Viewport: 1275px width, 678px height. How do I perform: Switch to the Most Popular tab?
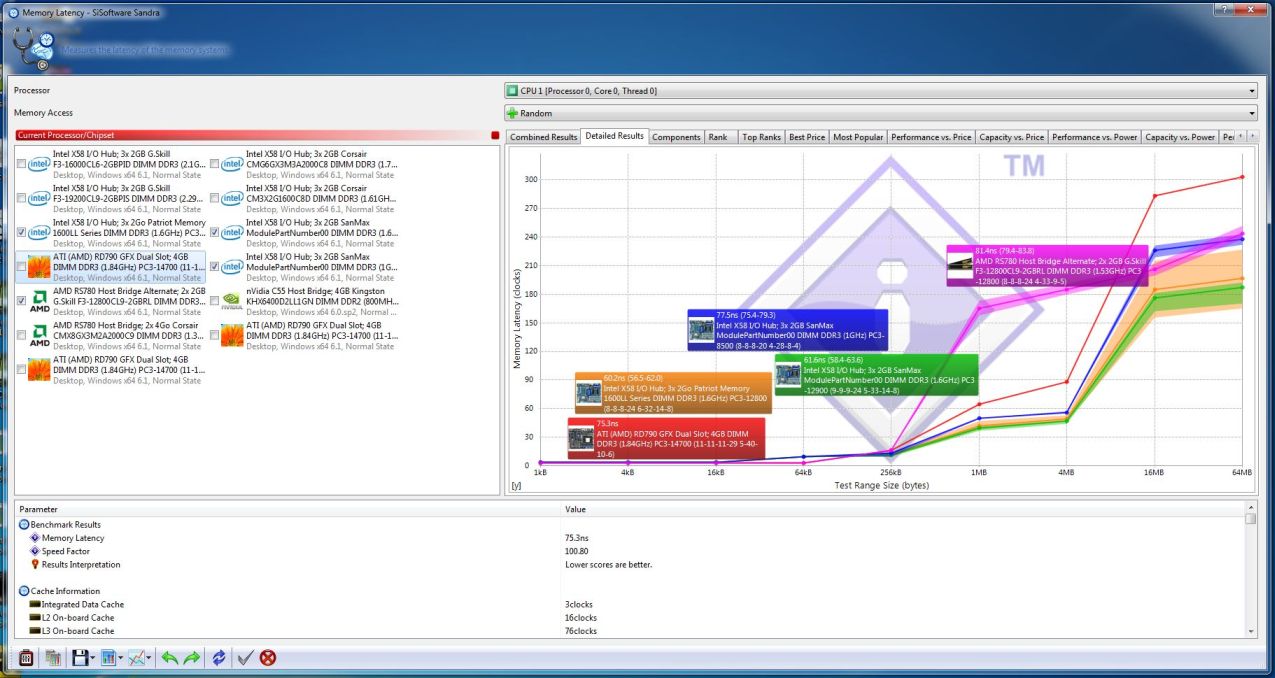point(857,137)
